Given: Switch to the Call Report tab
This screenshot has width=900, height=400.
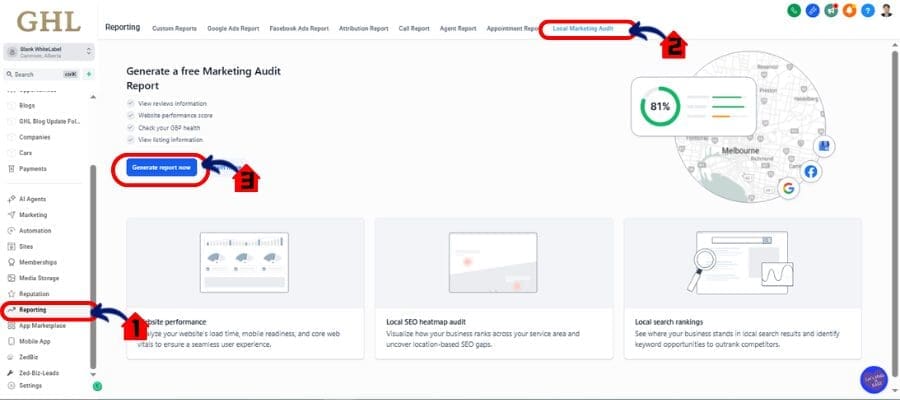Looking at the screenshot, I should (414, 28).
